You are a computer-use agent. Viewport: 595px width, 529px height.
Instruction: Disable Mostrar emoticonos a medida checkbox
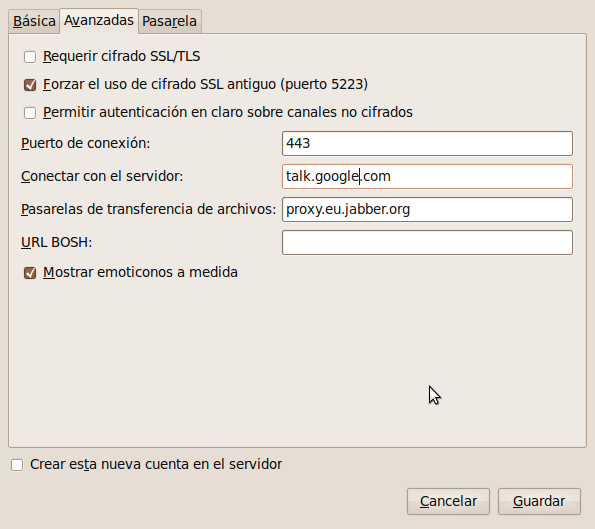coord(30,272)
